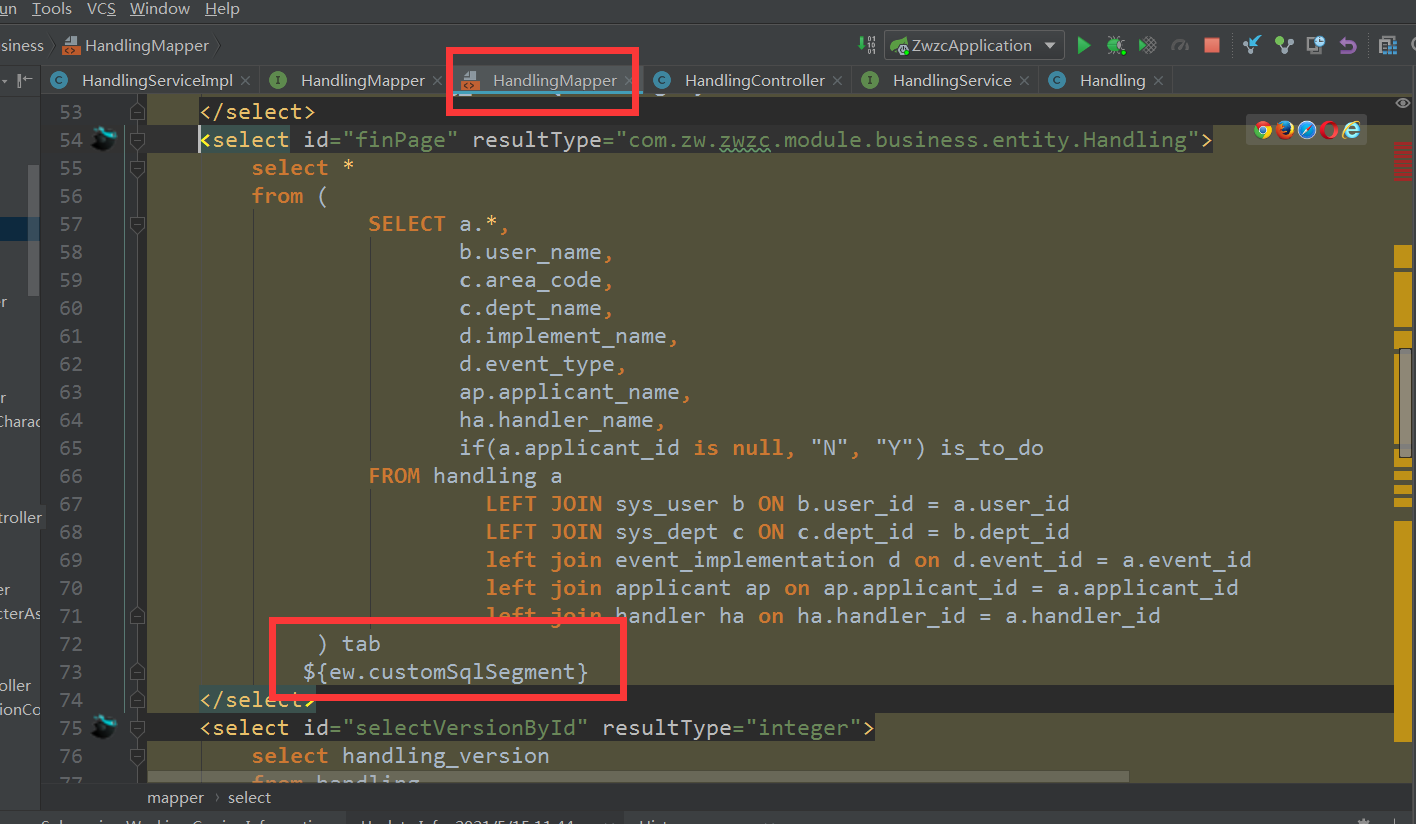
Task: Click the profiler gauge icon
Action: pos(1180,45)
